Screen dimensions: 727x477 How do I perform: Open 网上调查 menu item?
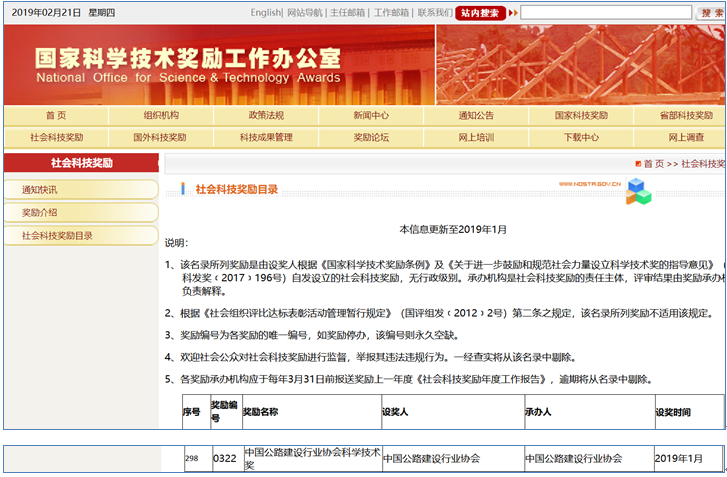coord(686,137)
